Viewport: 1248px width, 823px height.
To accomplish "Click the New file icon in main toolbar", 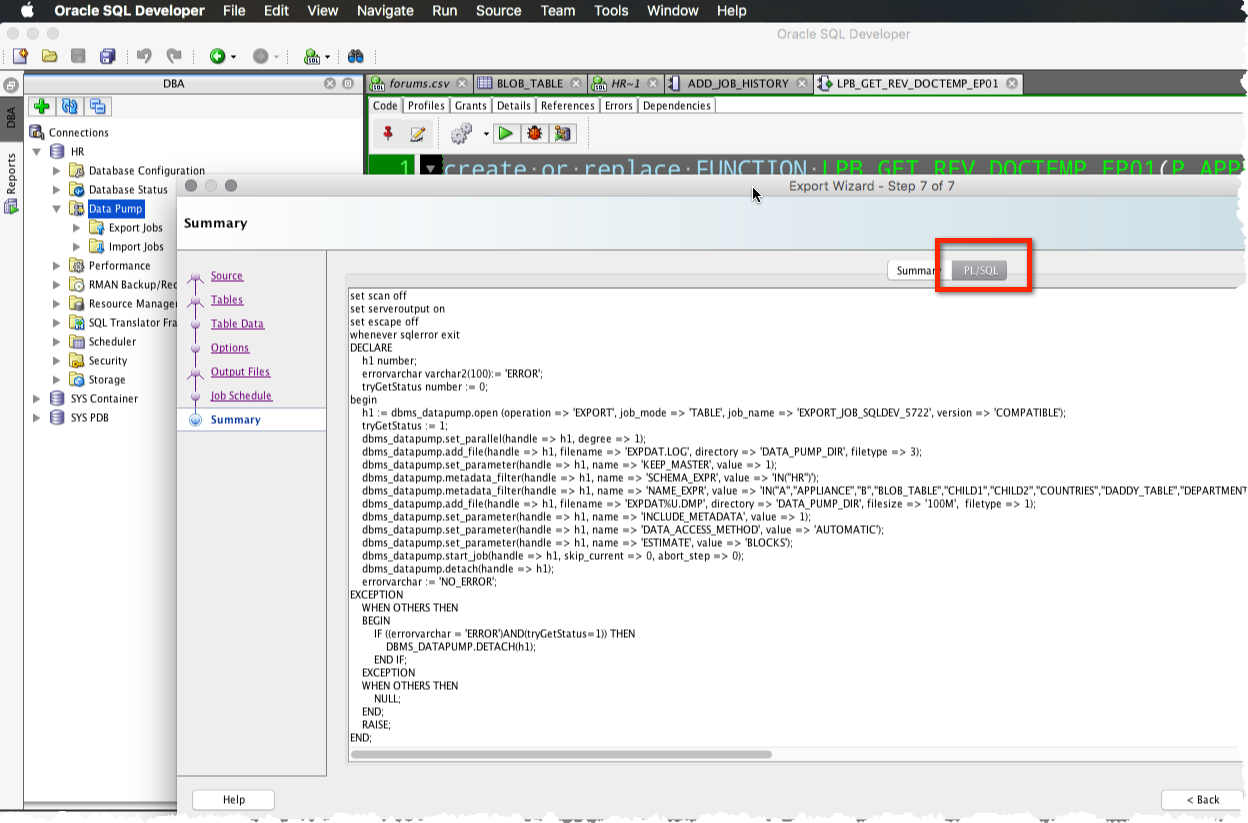I will 20,57.
